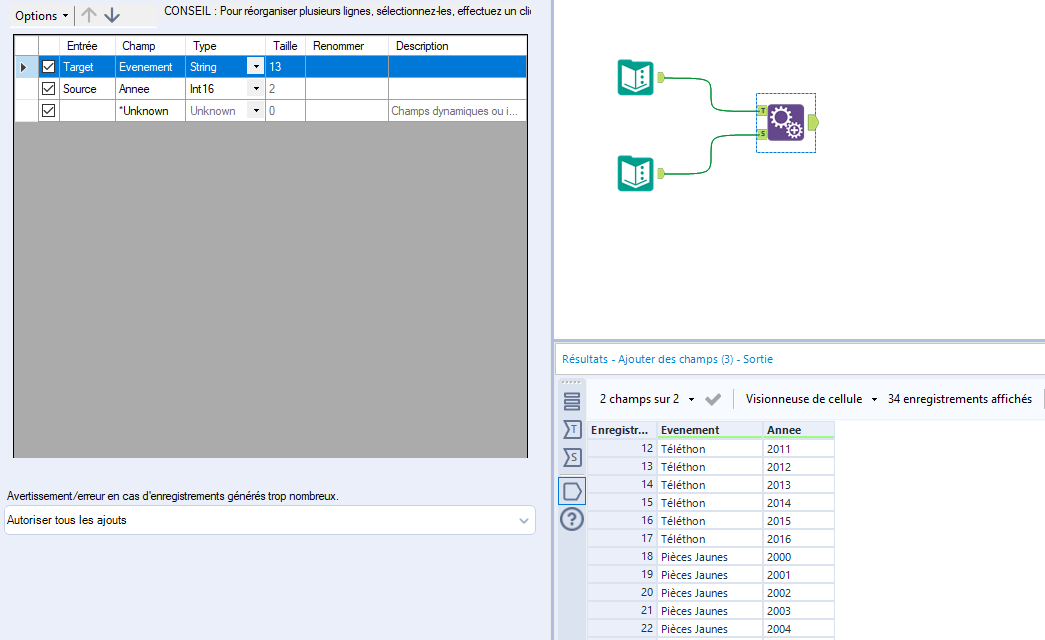Image resolution: width=1045 pixels, height=640 pixels.
Task: Click the top Input Data tool
Action: (x=635, y=77)
